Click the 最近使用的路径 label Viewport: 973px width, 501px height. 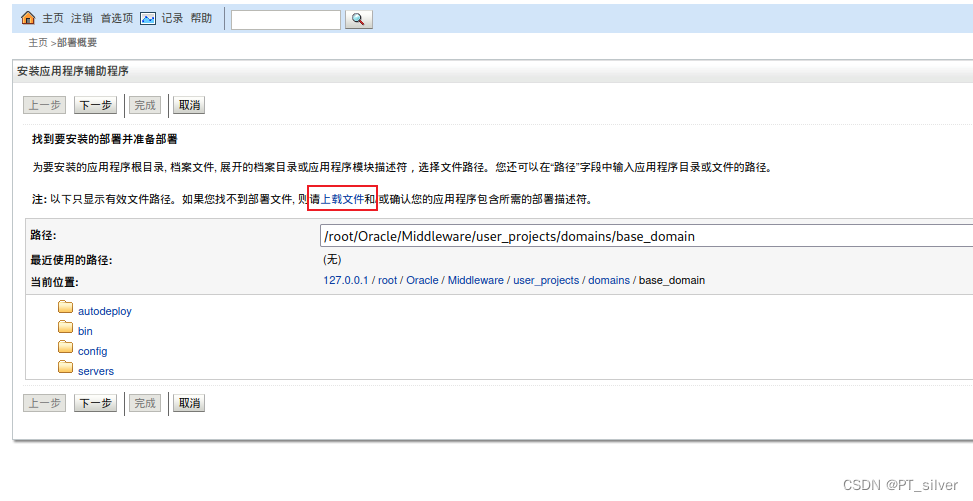71,260
